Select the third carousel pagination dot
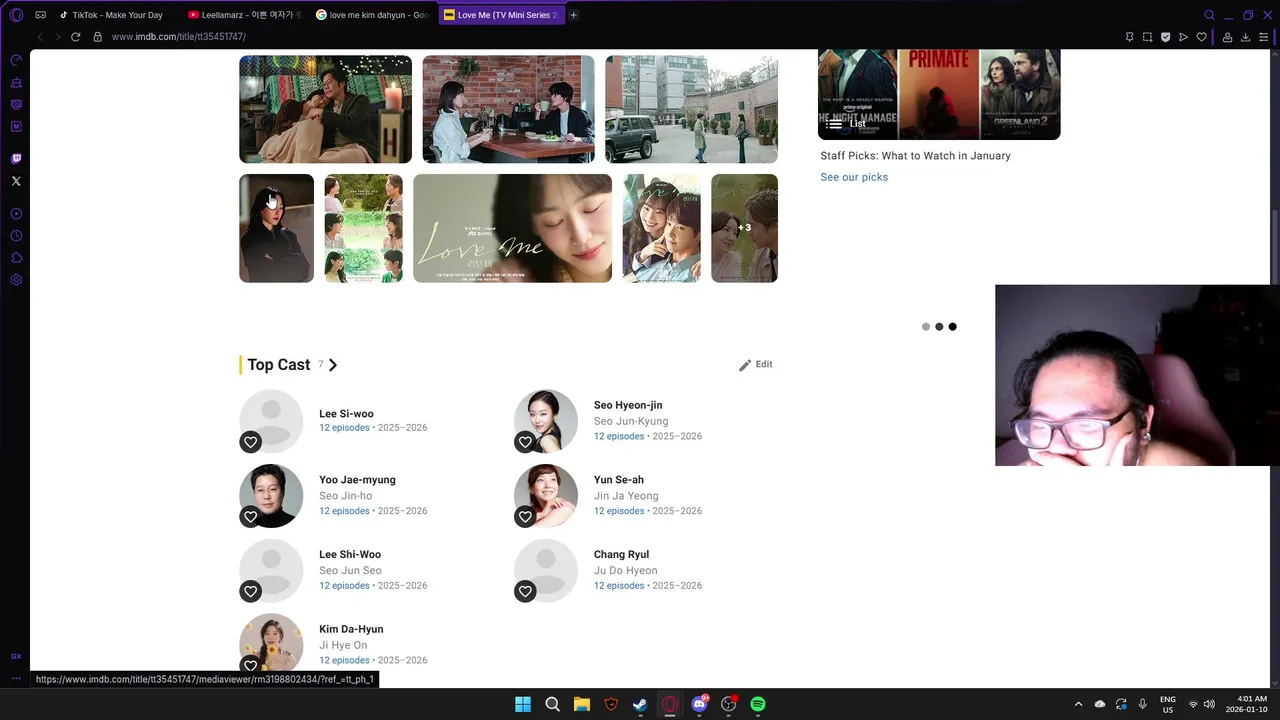The width and height of the screenshot is (1280, 720). 952,327
